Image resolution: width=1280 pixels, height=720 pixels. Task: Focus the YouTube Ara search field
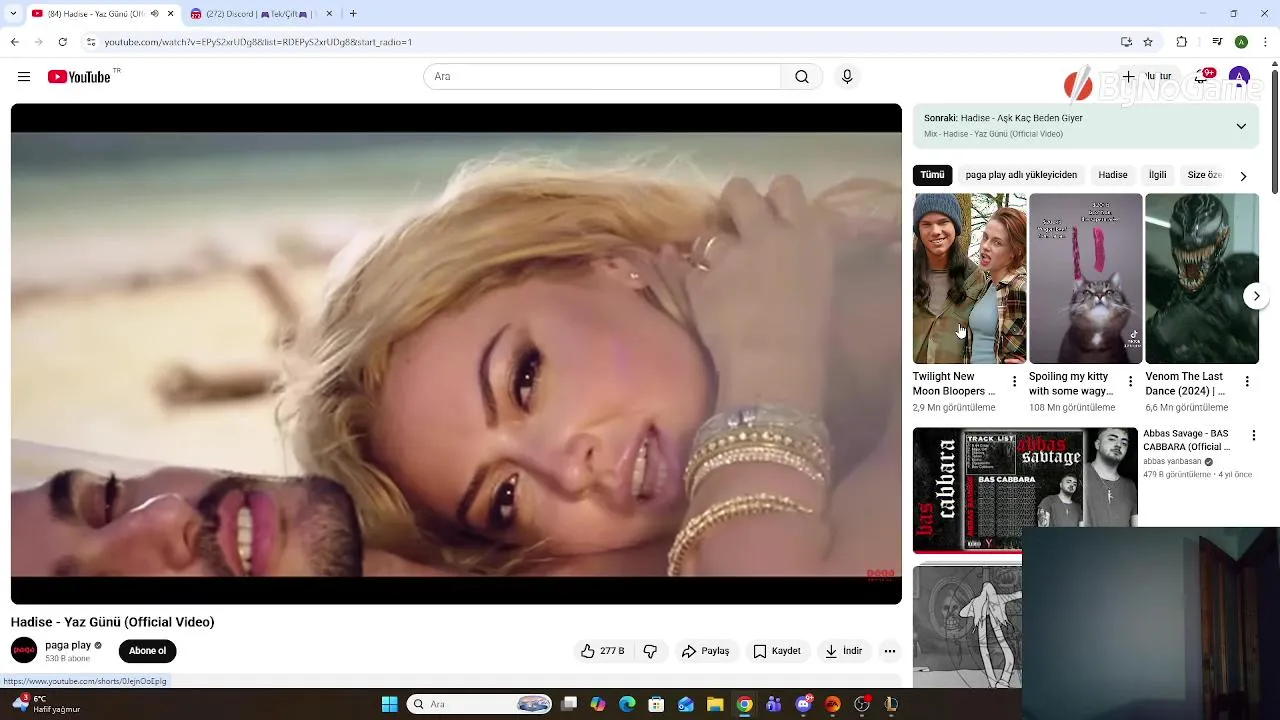602,77
